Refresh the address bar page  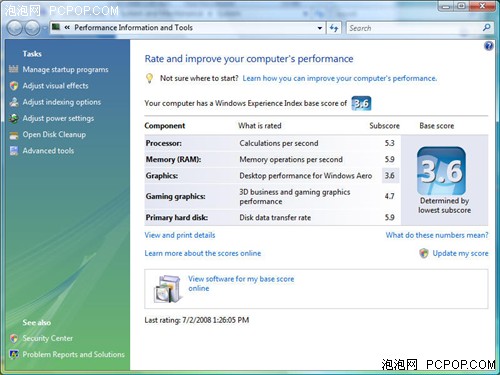coord(334,28)
